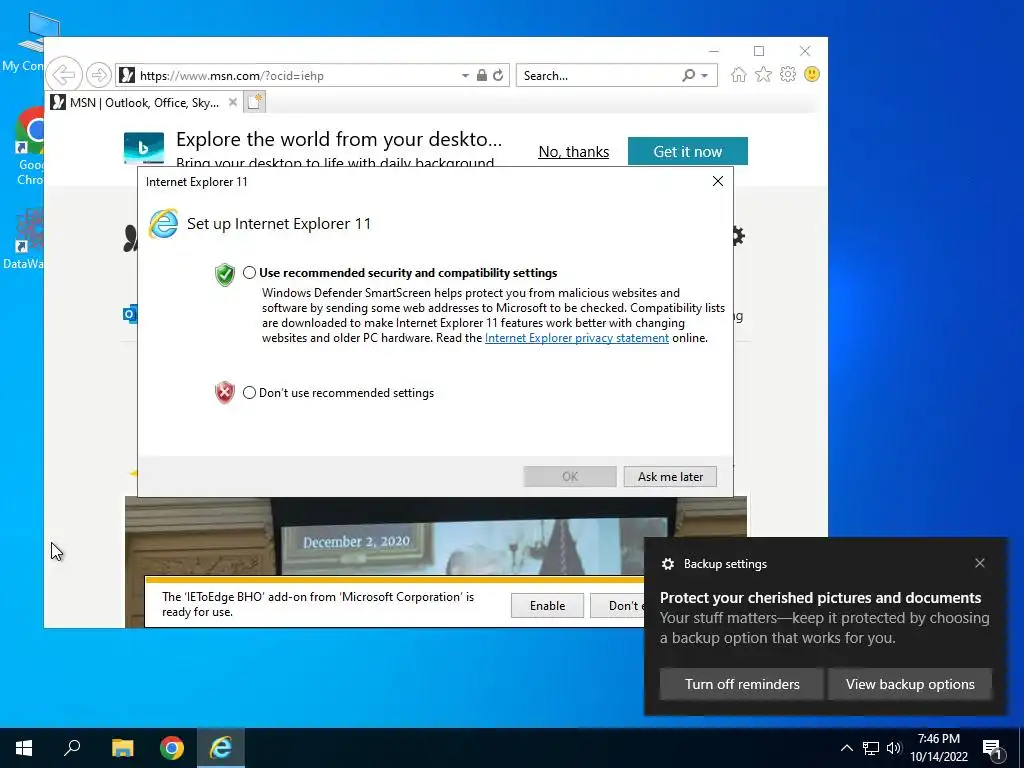This screenshot has height=768, width=1024.
Task: Click 'Explore the world from your deskto...' text
Action: click(339, 139)
